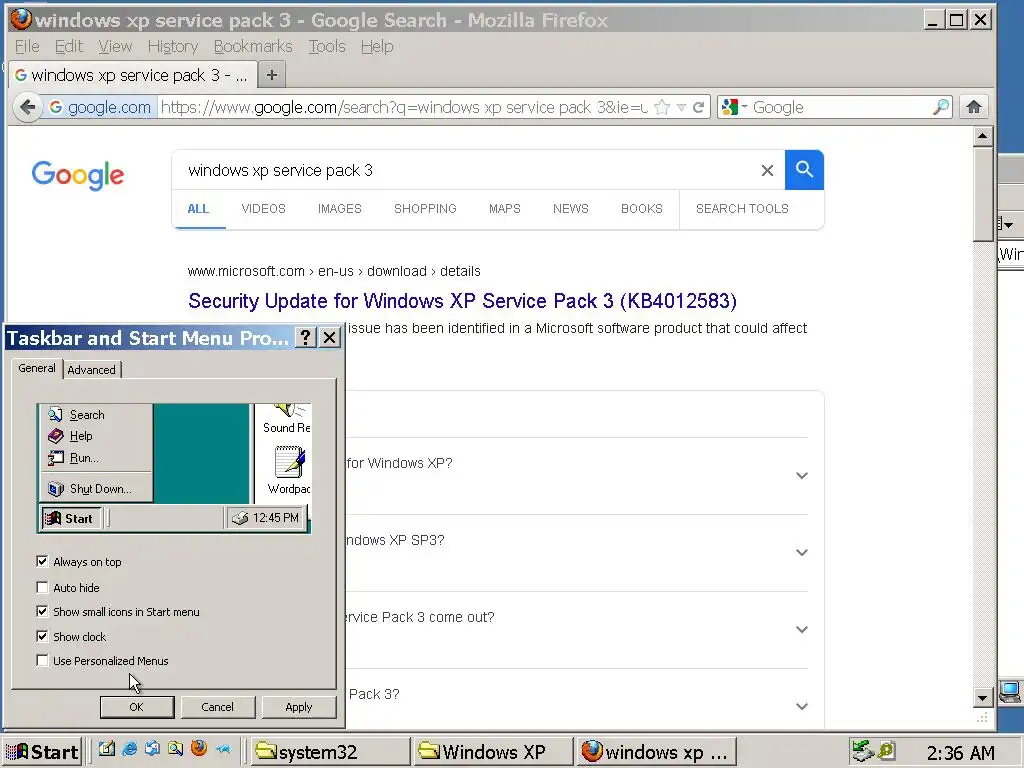
Task: Switch to IMAGES results
Action: (340, 209)
